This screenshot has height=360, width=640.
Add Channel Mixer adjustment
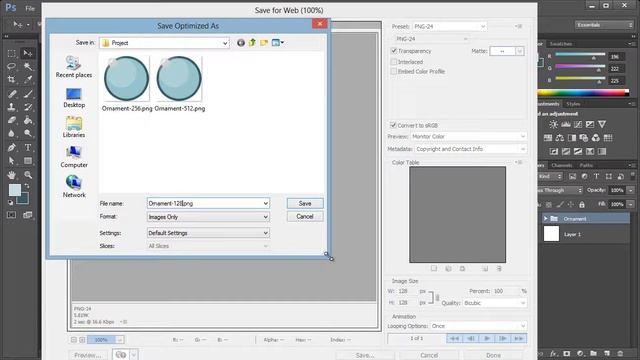click(x=596, y=138)
